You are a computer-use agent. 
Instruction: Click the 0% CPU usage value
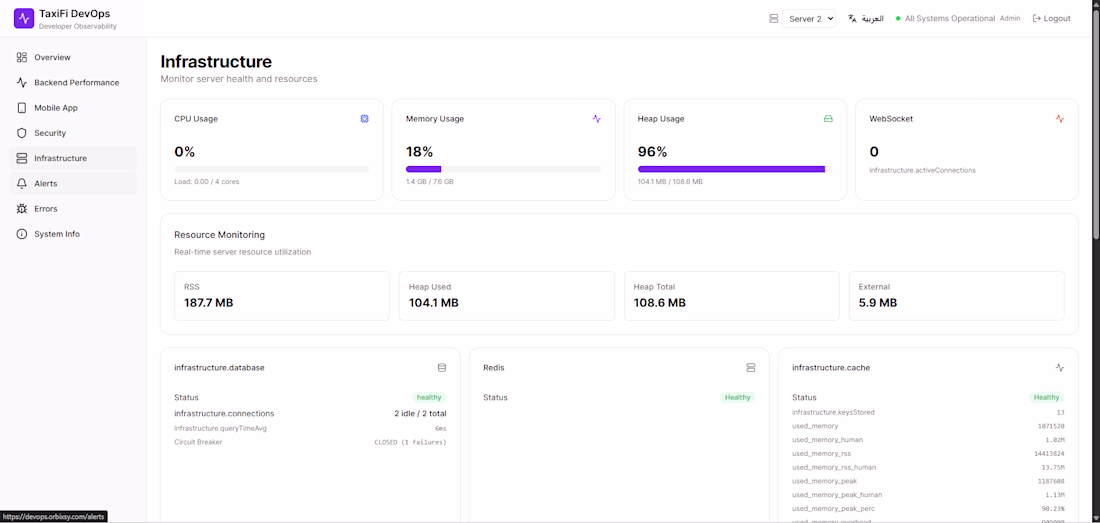[185, 152]
